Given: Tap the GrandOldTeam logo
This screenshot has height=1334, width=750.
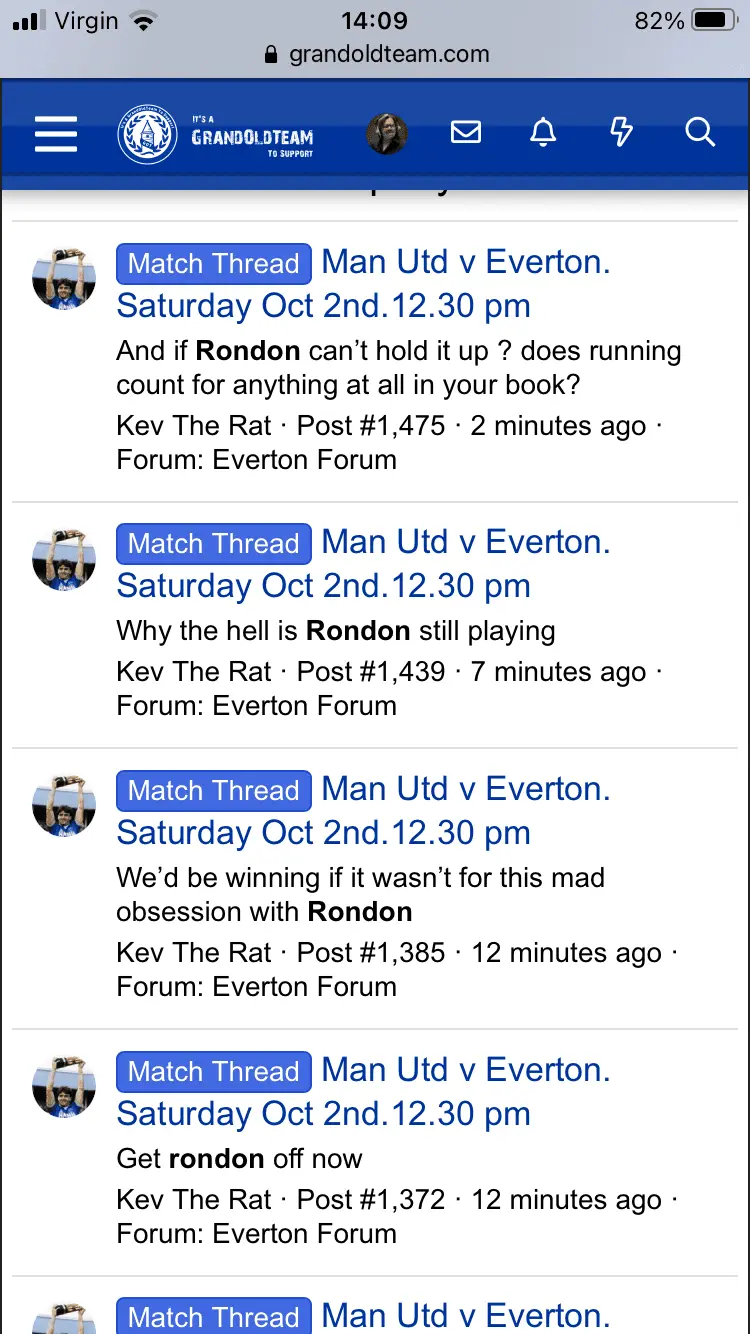Looking at the screenshot, I should [x=216, y=135].
